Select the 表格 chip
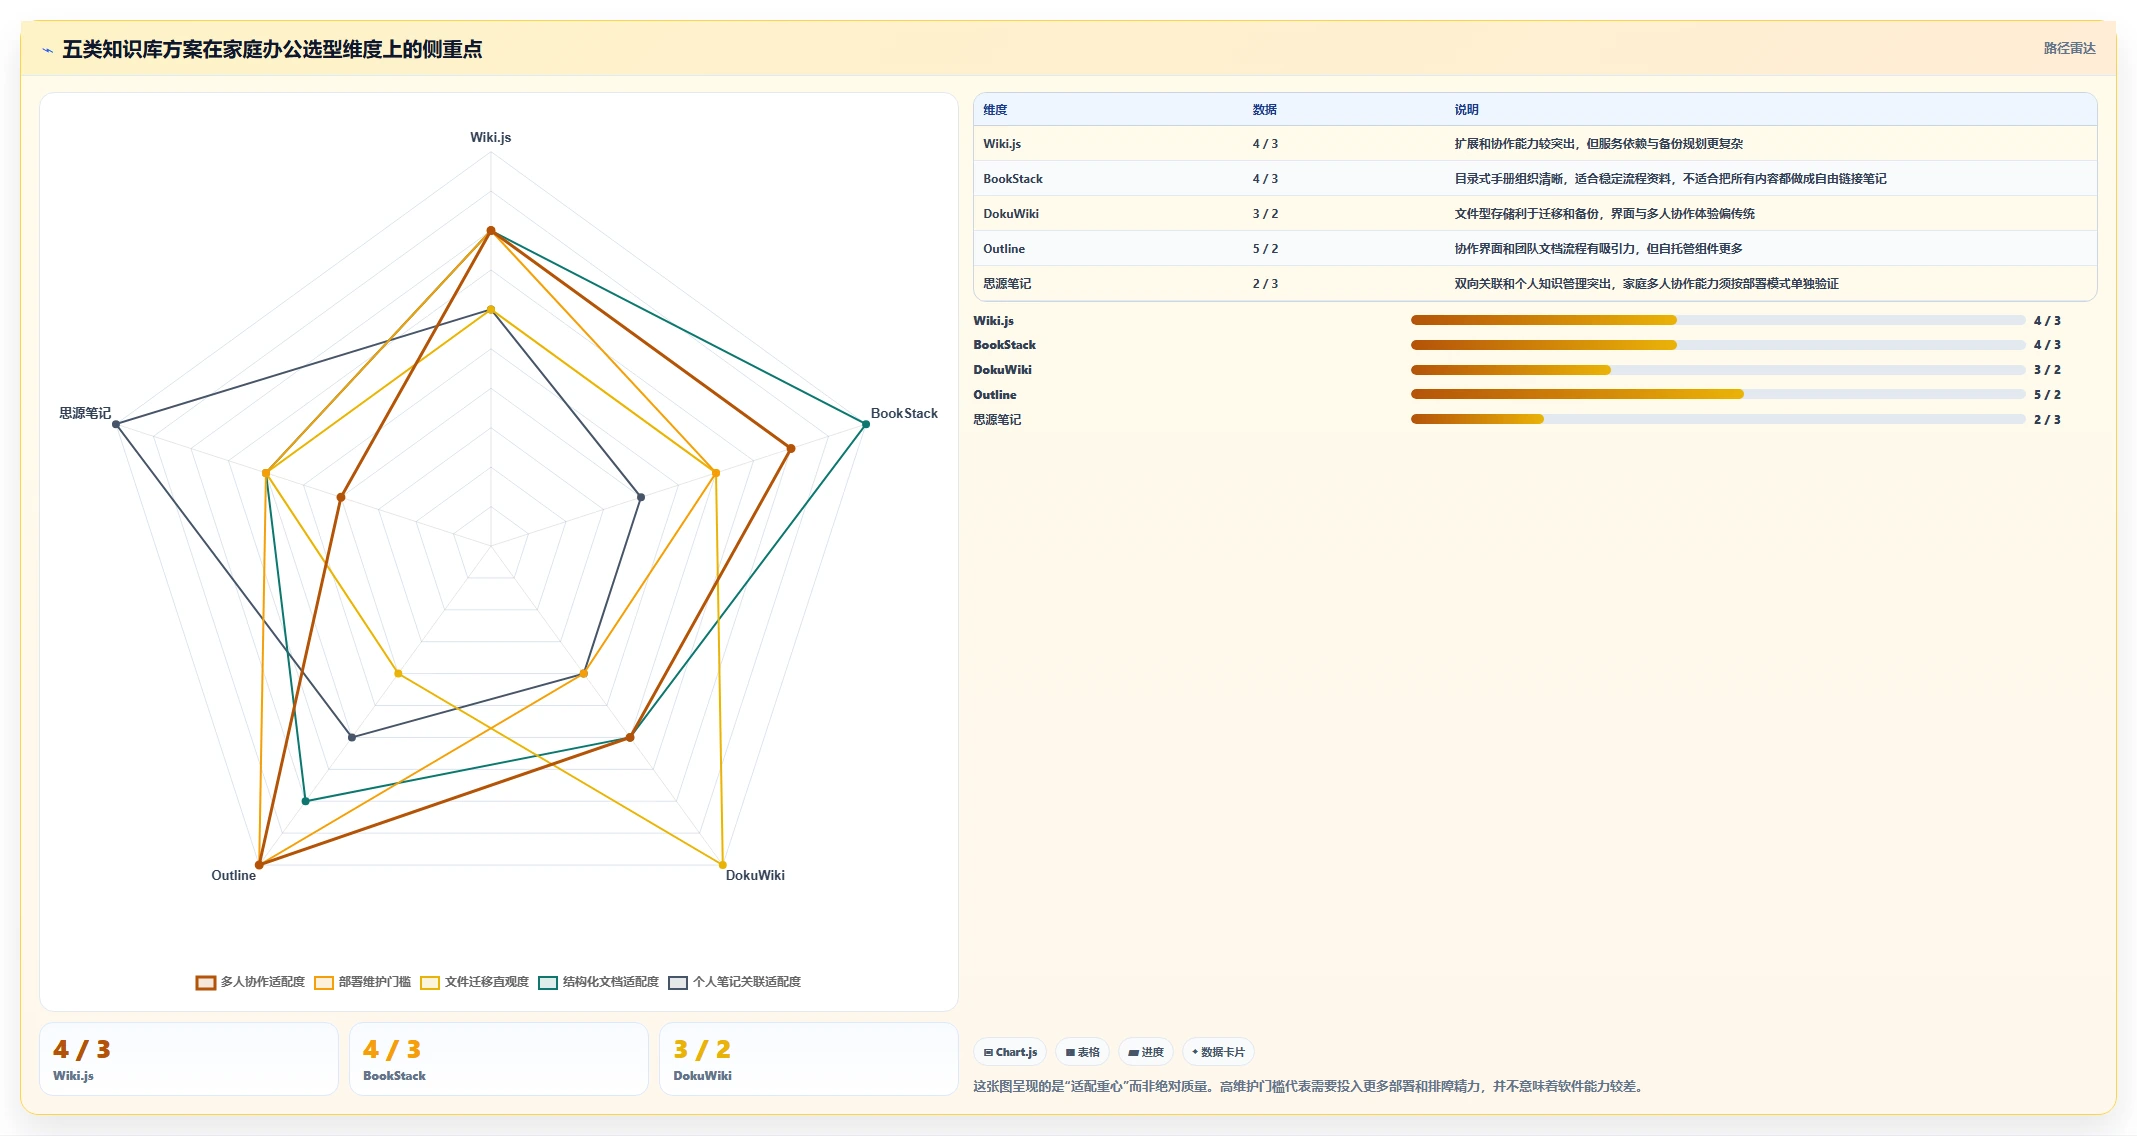The width and height of the screenshot is (2137, 1136). click(1082, 1052)
